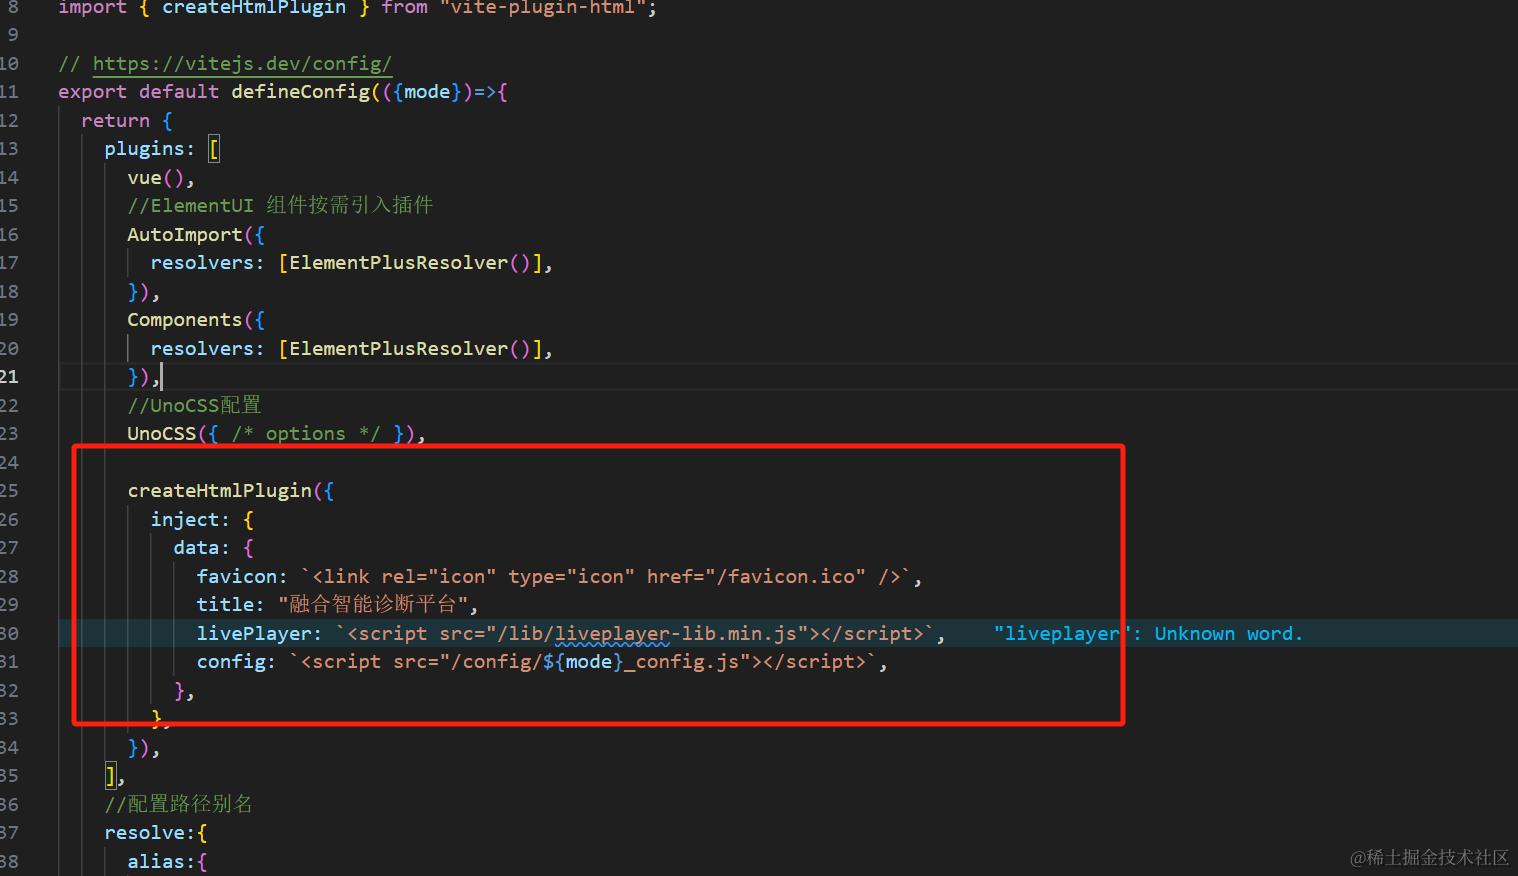Click the "Unknown word." spell-check message
Viewport: 1518px width, 876px height.
click(1229, 634)
